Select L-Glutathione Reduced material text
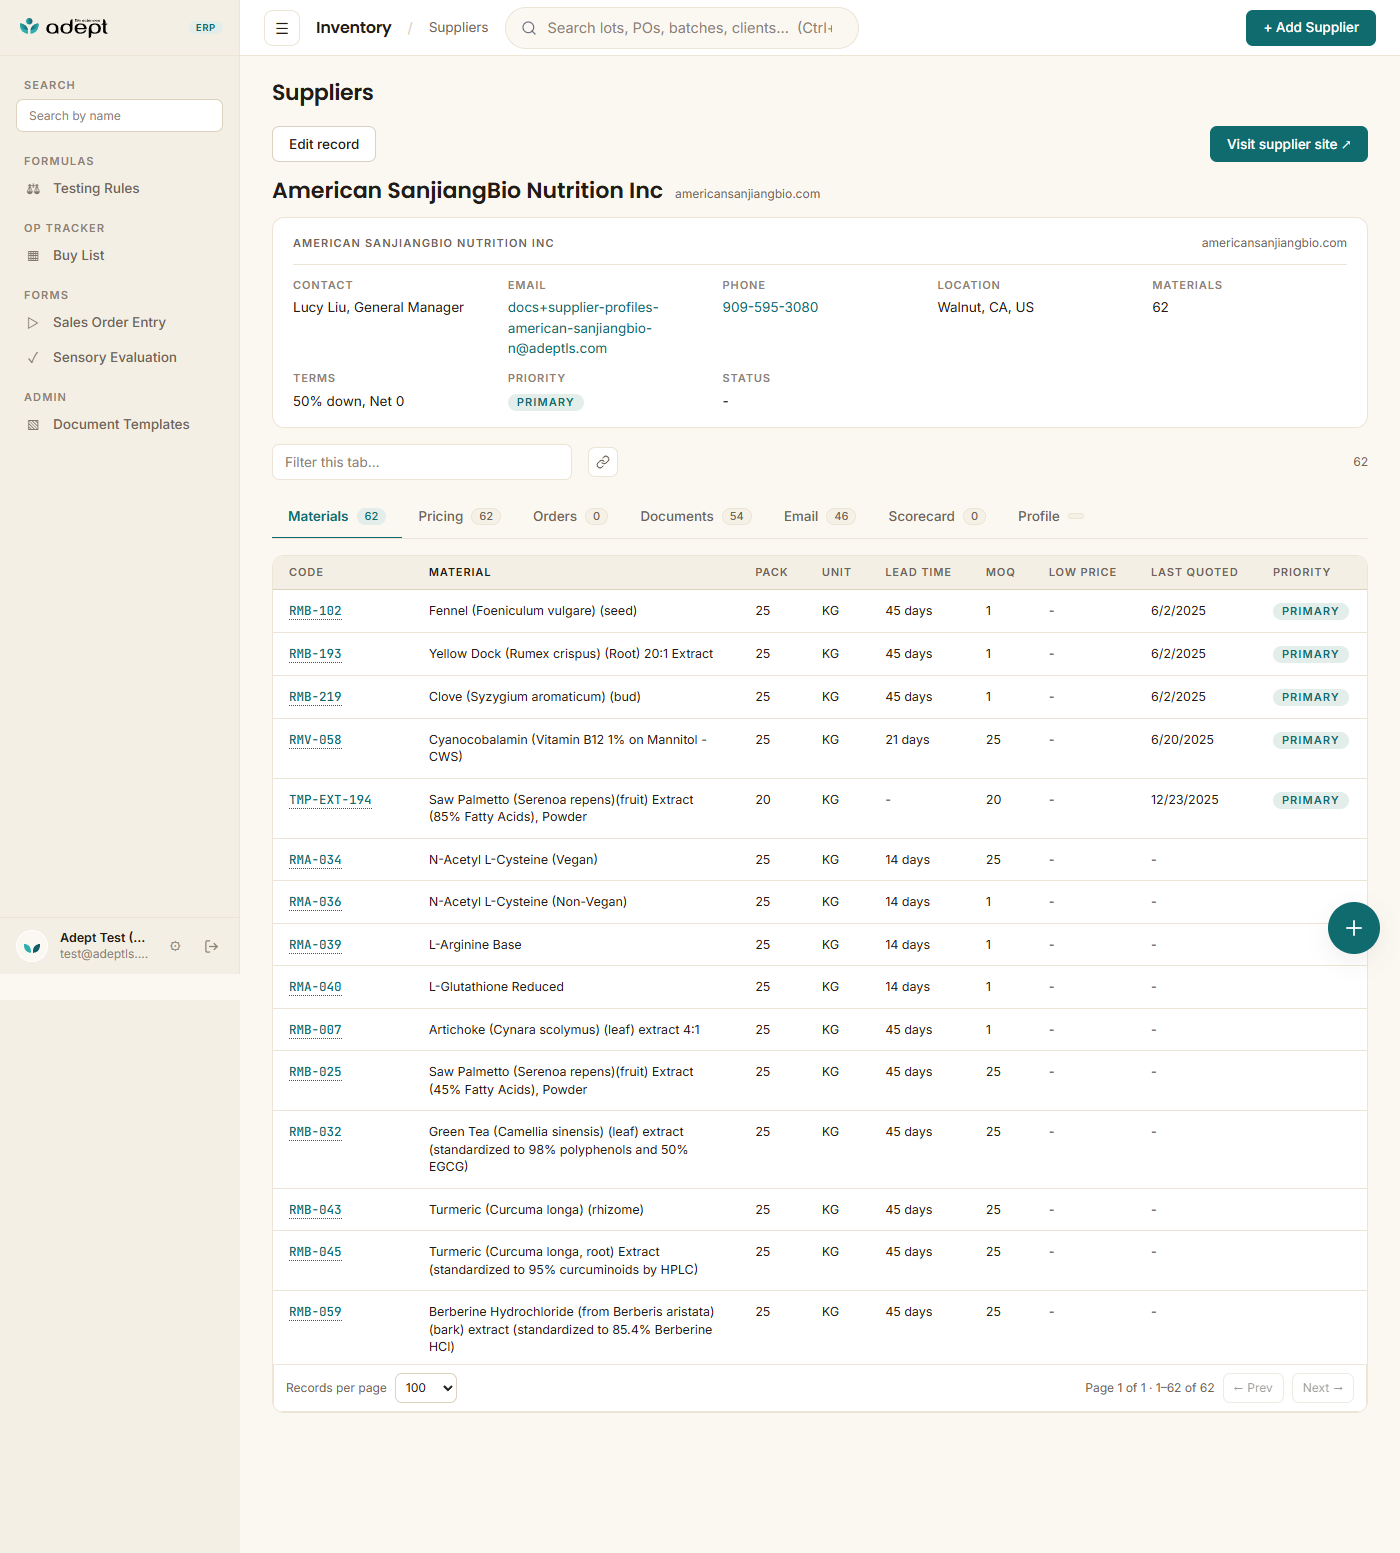The image size is (1400, 1553). [496, 987]
